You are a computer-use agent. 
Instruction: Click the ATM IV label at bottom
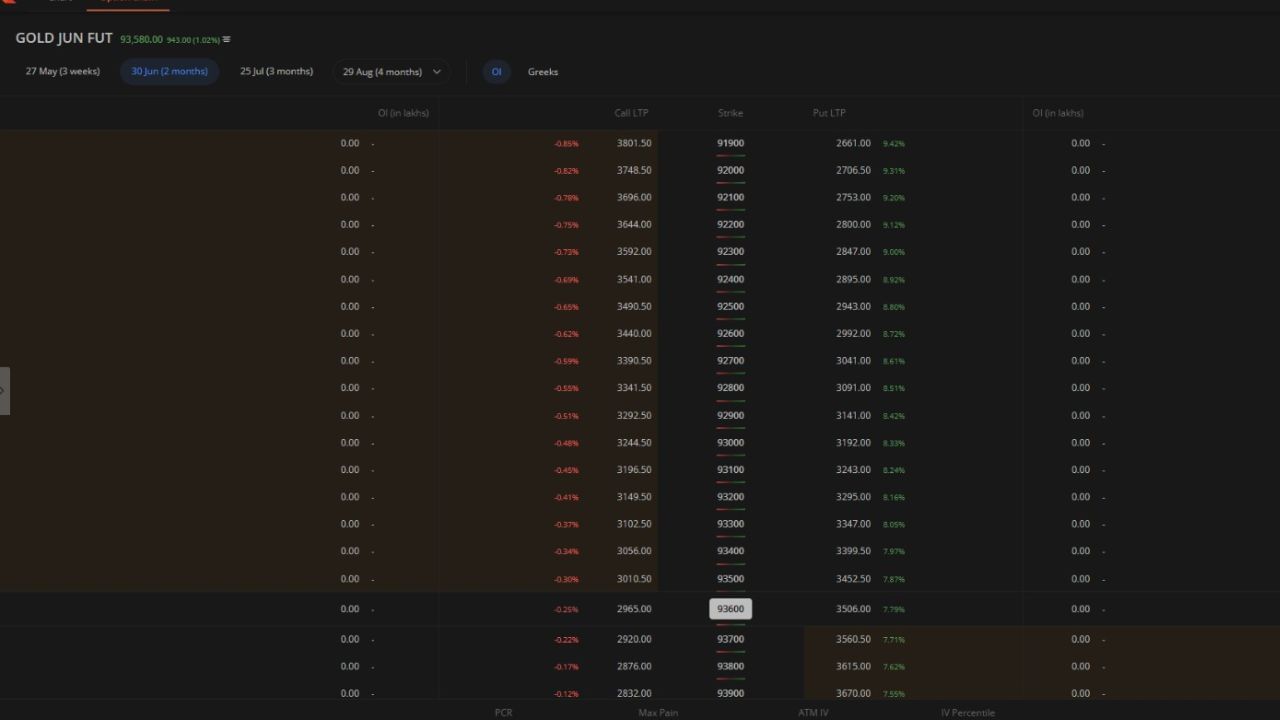(813, 713)
